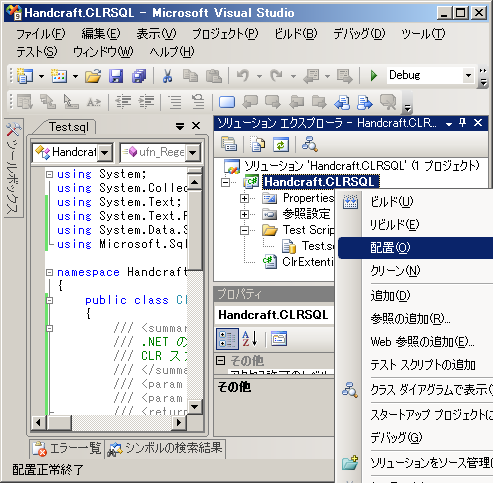
Task: Open the Toolbox side tab
Action: (13, 168)
